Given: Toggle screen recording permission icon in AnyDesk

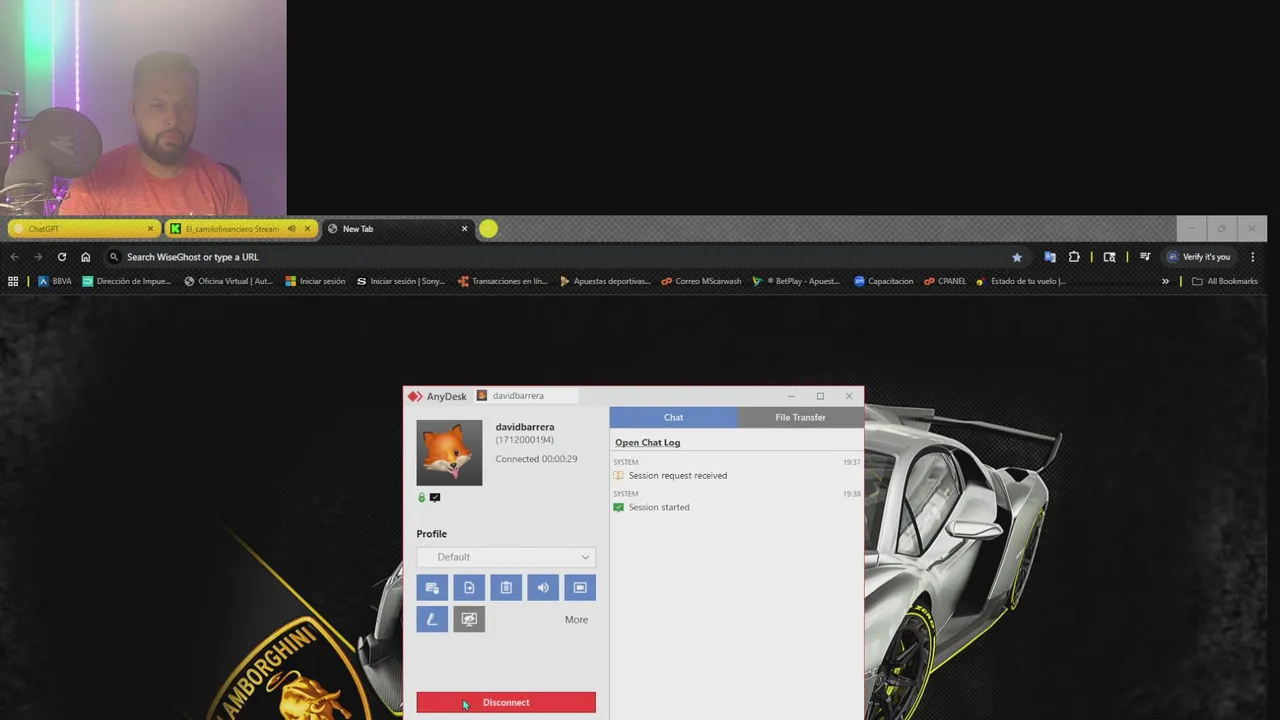Looking at the screenshot, I should [x=580, y=588].
